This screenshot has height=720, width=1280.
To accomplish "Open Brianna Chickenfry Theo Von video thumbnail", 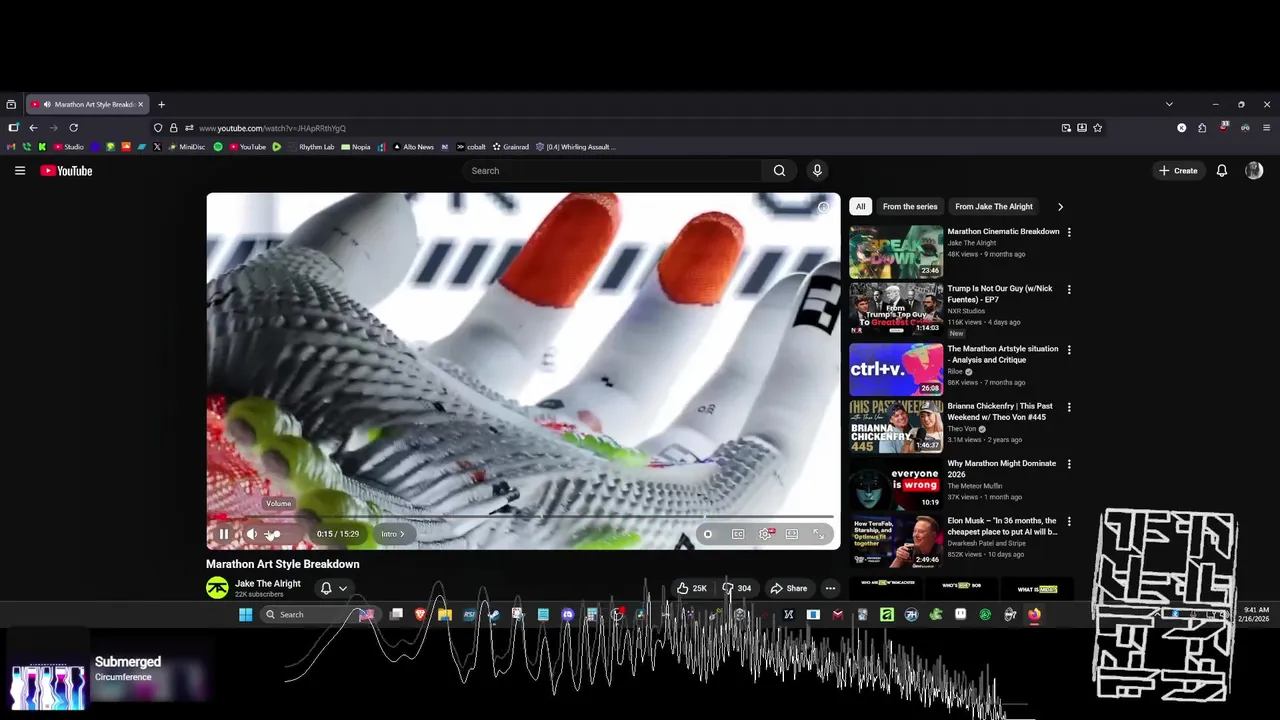I will [896, 426].
